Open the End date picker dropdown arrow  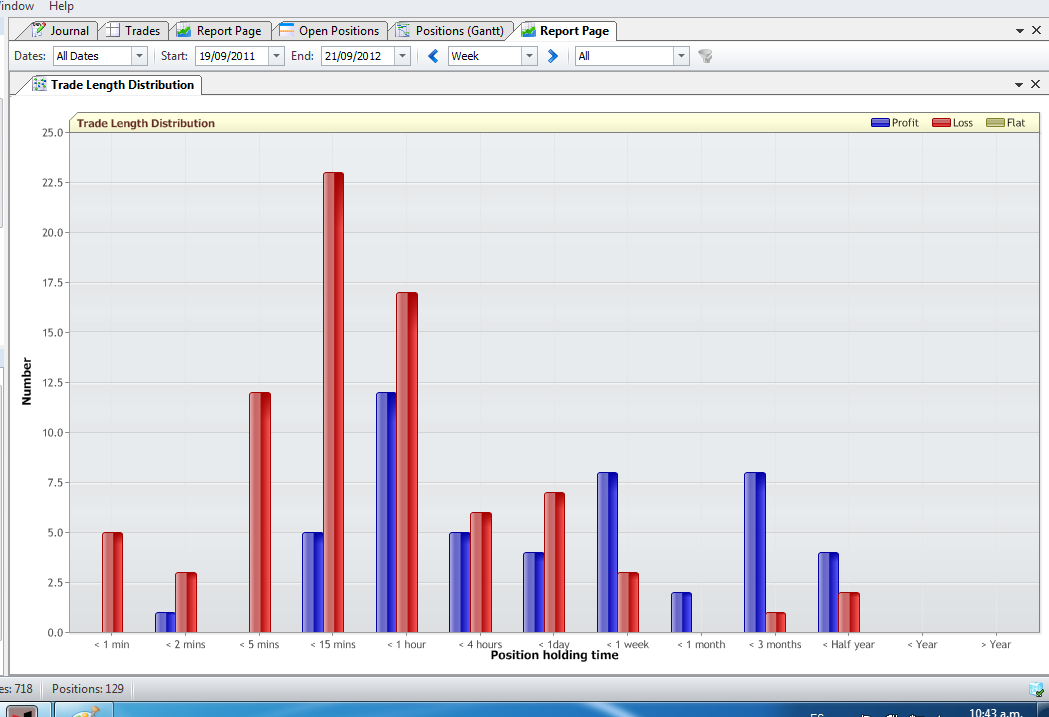[x=403, y=56]
